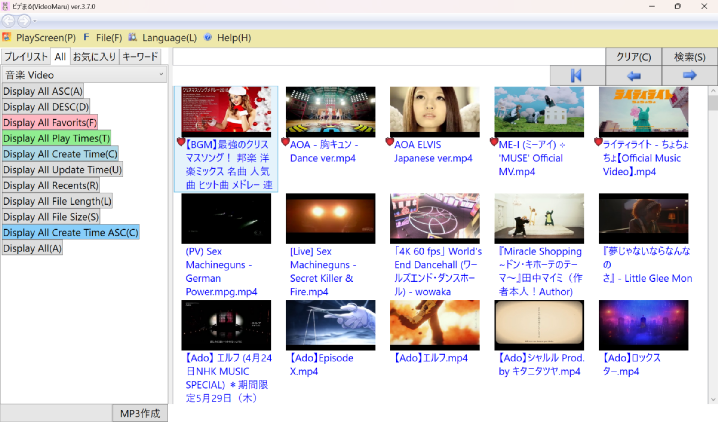718x422 pixels.
Task: Click the back arrow icon below title bar
Action: (x=9, y=20)
